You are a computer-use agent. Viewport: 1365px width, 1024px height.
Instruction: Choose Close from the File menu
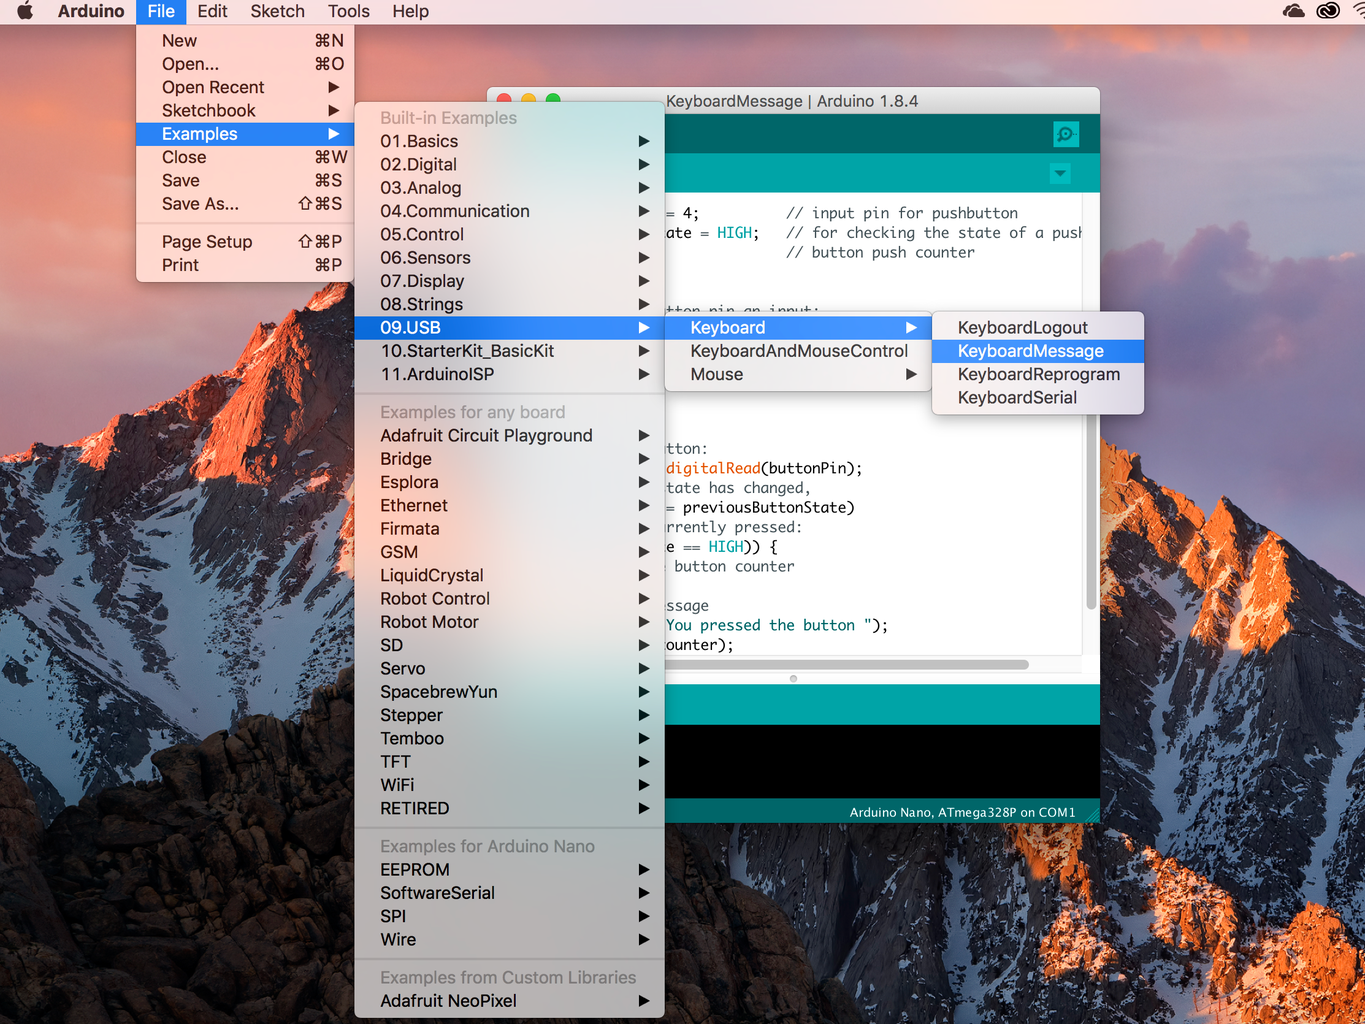pos(245,157)
